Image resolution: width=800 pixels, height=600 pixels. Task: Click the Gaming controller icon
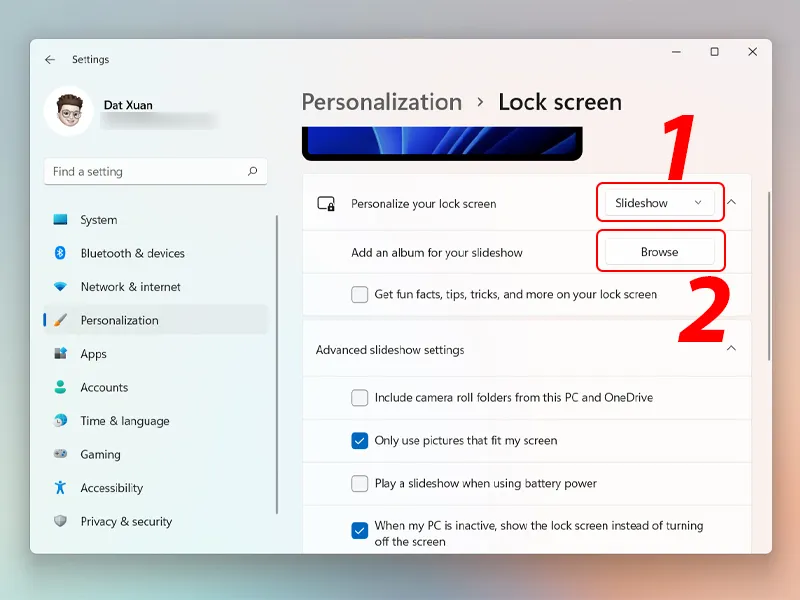[x=60, y=455]
